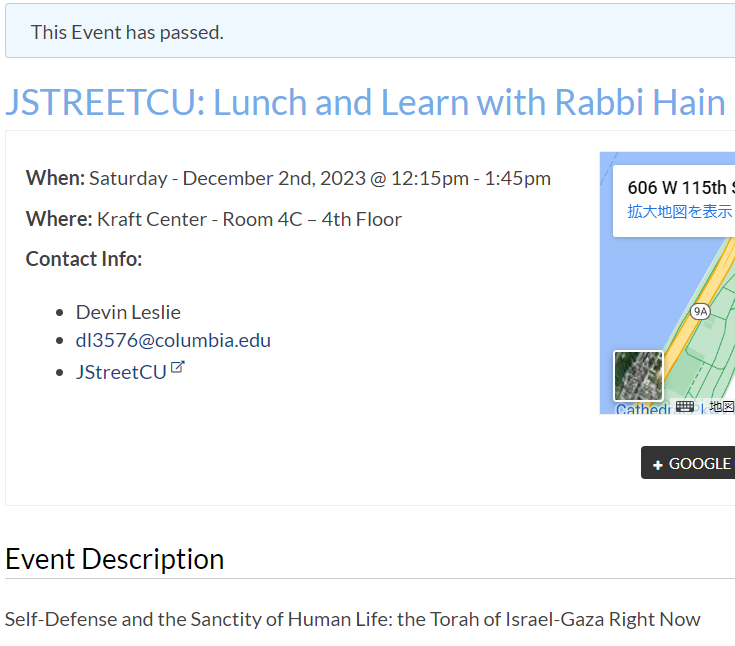Add the event to Google Calendar
This screenshot has width=735, height=646.
coord(689,463)
